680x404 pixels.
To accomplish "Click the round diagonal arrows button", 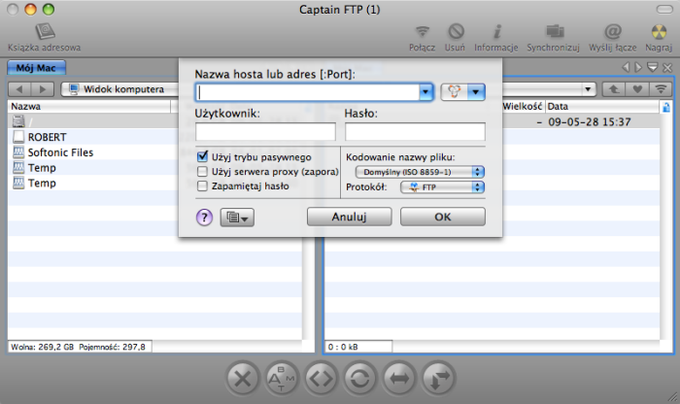I will tap(438, 378).
